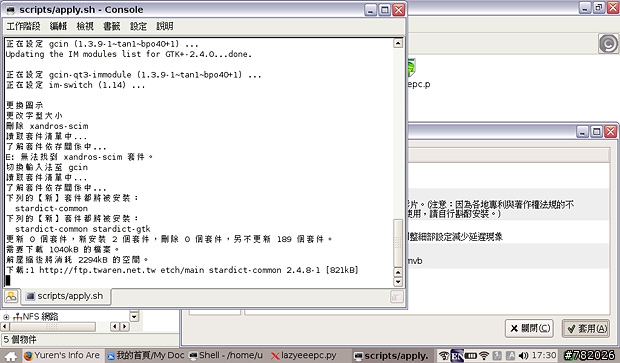Click the file manager throbber swirl icon

pyautogui.click(x=608, y=43)
